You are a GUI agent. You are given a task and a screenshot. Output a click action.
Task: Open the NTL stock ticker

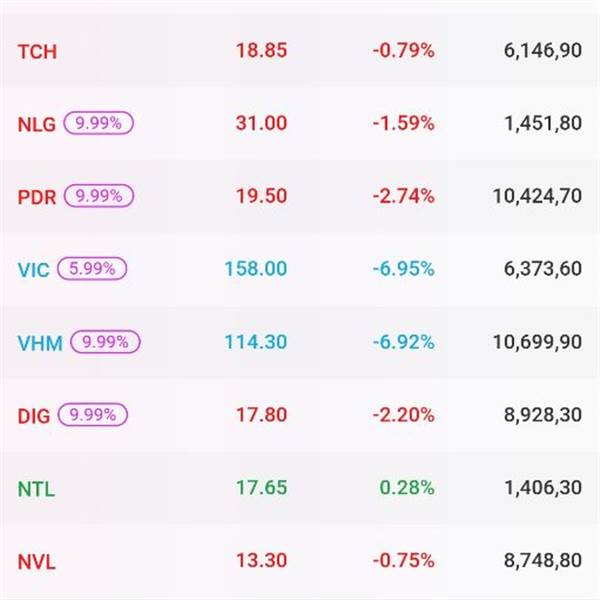pos(36,489)
